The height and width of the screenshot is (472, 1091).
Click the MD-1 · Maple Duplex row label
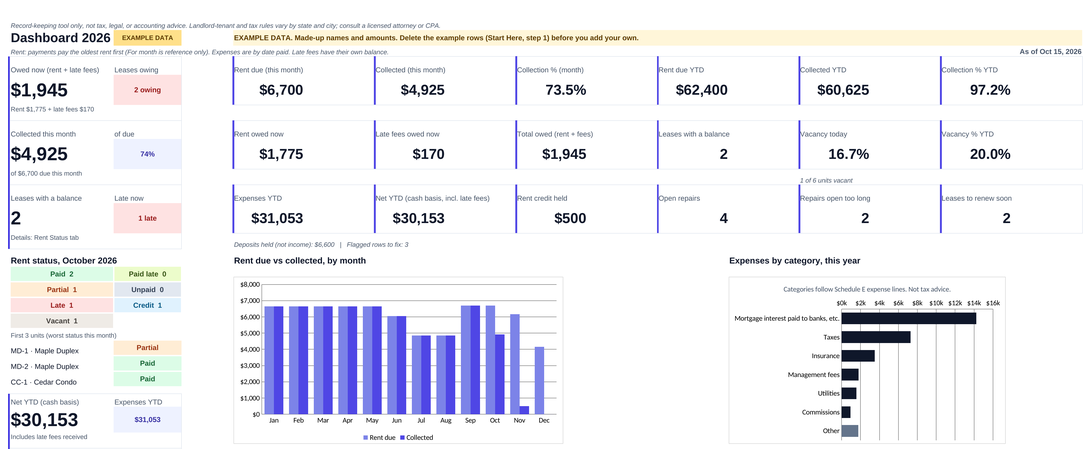[45, 350]
